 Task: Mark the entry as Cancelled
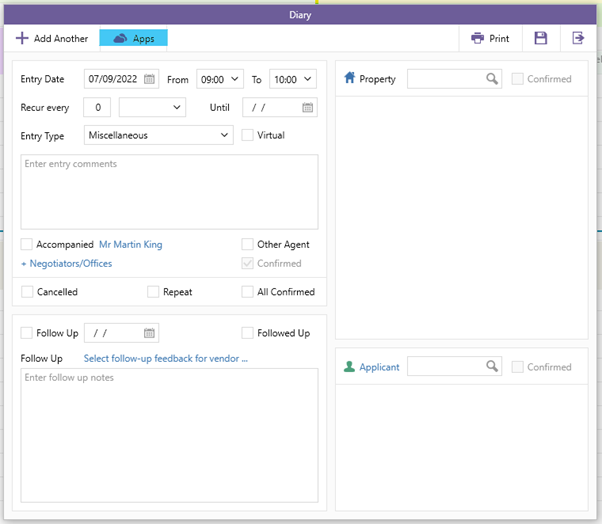point(27,292)
